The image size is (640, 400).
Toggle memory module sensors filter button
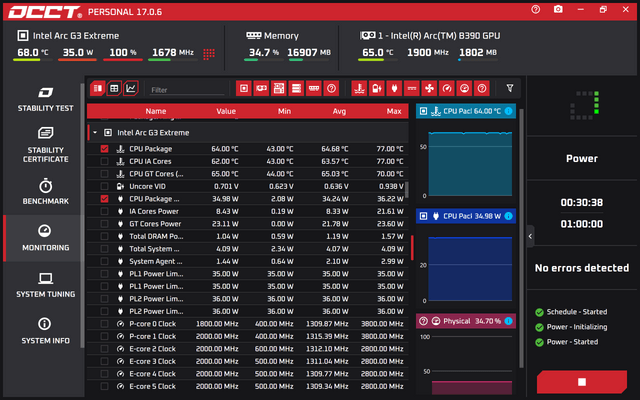[x=314, y=88]
